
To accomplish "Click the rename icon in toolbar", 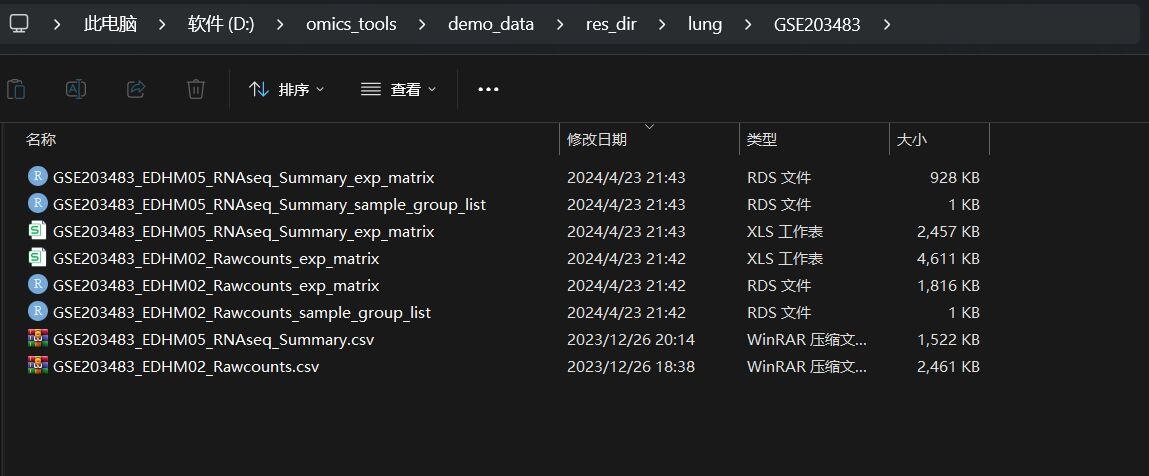I will tap(76, 89).
